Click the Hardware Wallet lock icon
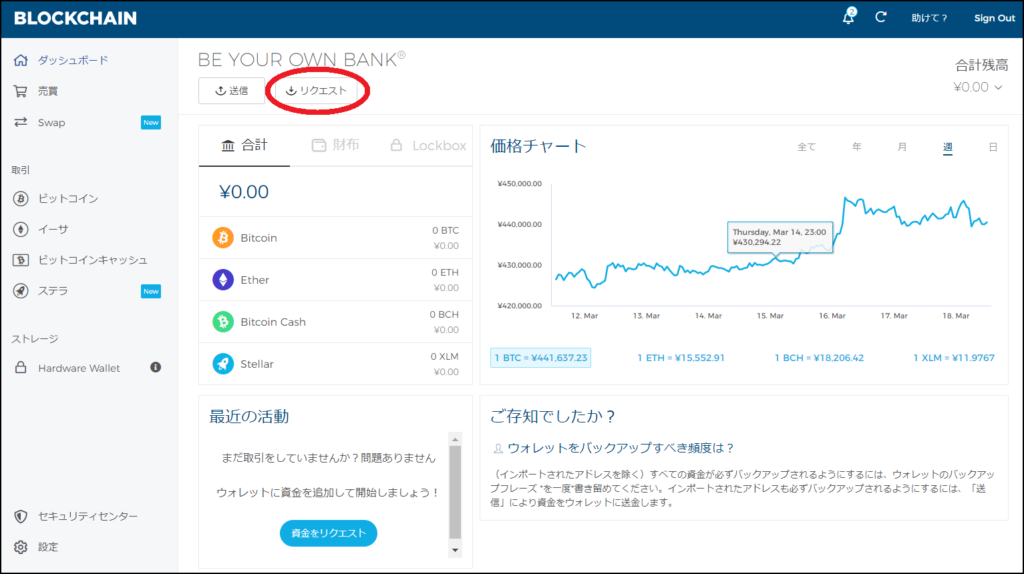The width and height of the screenshot is (1024, 574). pos(21,368)
